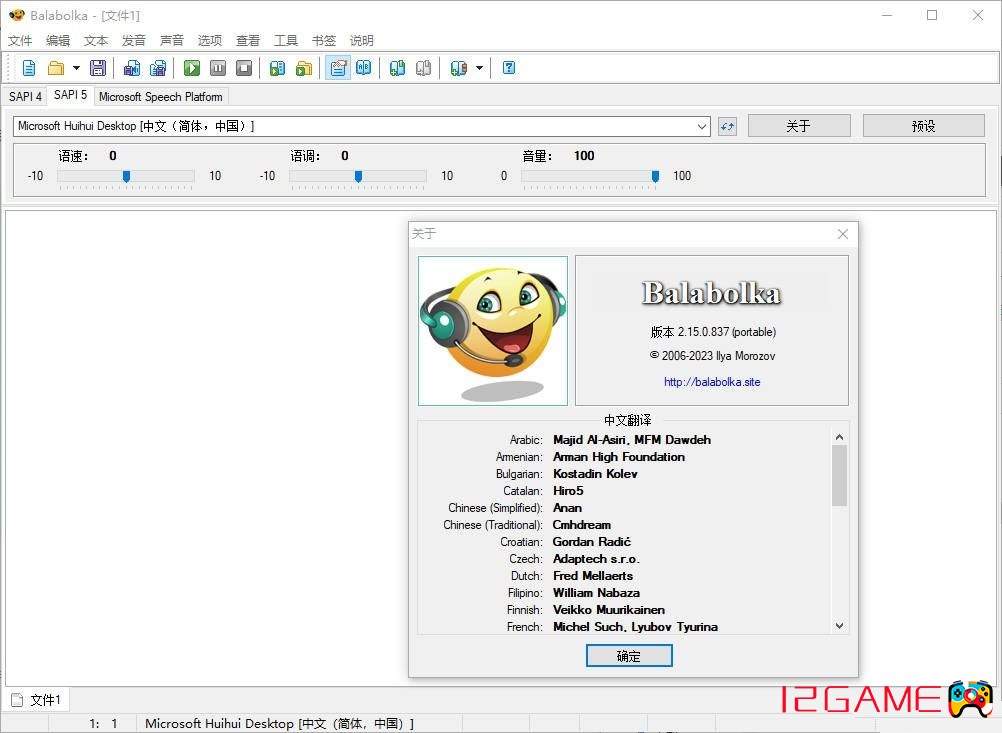Create a new document via toolbar

pos(29,68)
